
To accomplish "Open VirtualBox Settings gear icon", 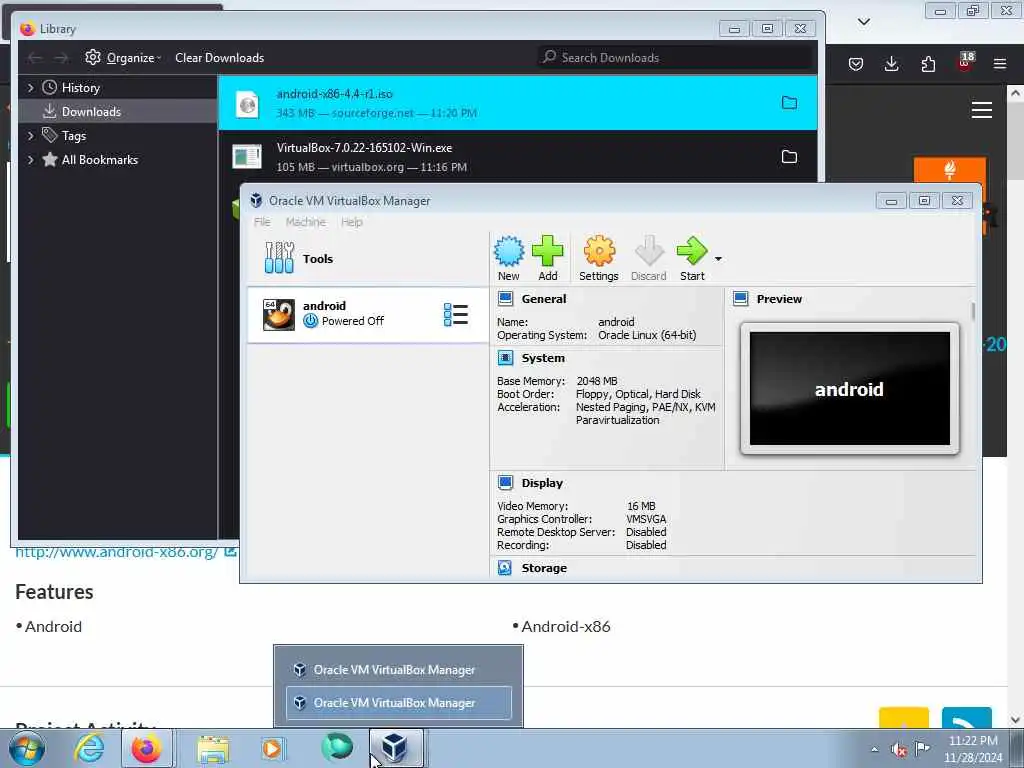I will [599, 259].
